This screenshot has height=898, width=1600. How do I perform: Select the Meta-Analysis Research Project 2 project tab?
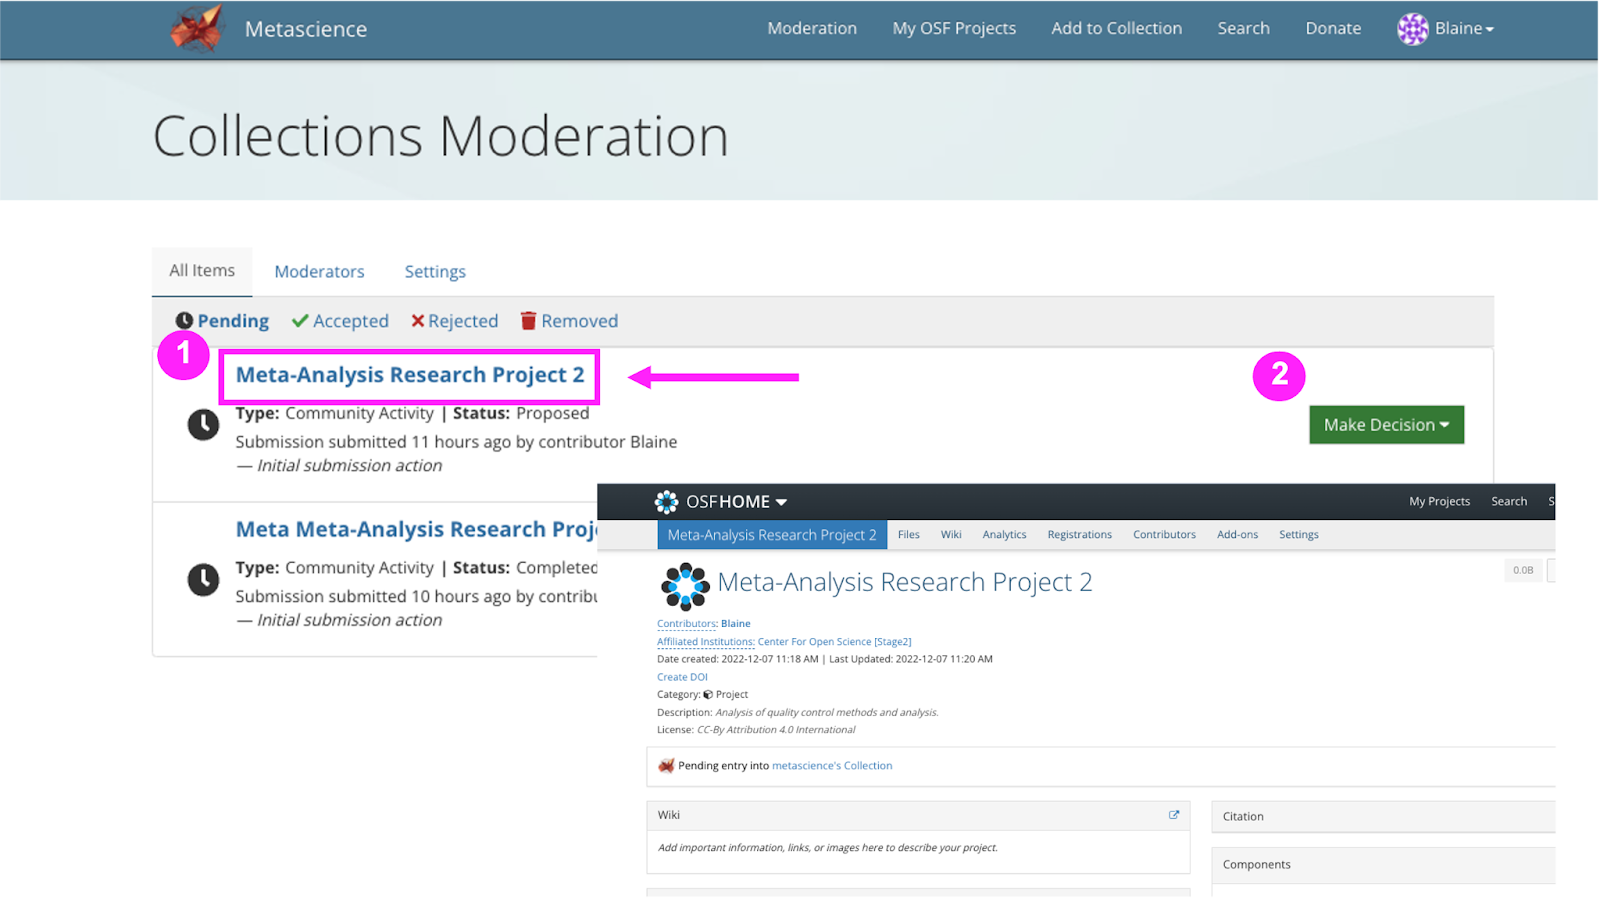(x=772, y=535)
